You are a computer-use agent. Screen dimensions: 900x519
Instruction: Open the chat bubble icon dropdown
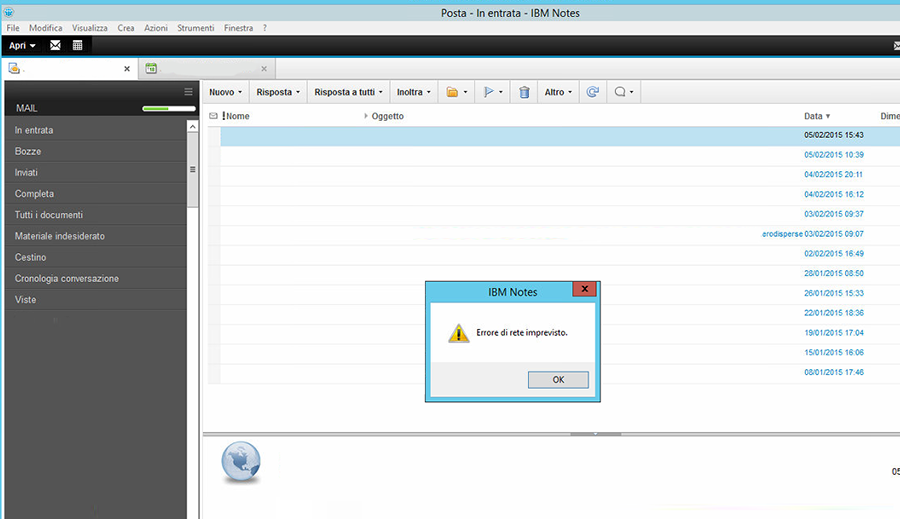coord(623,92)
